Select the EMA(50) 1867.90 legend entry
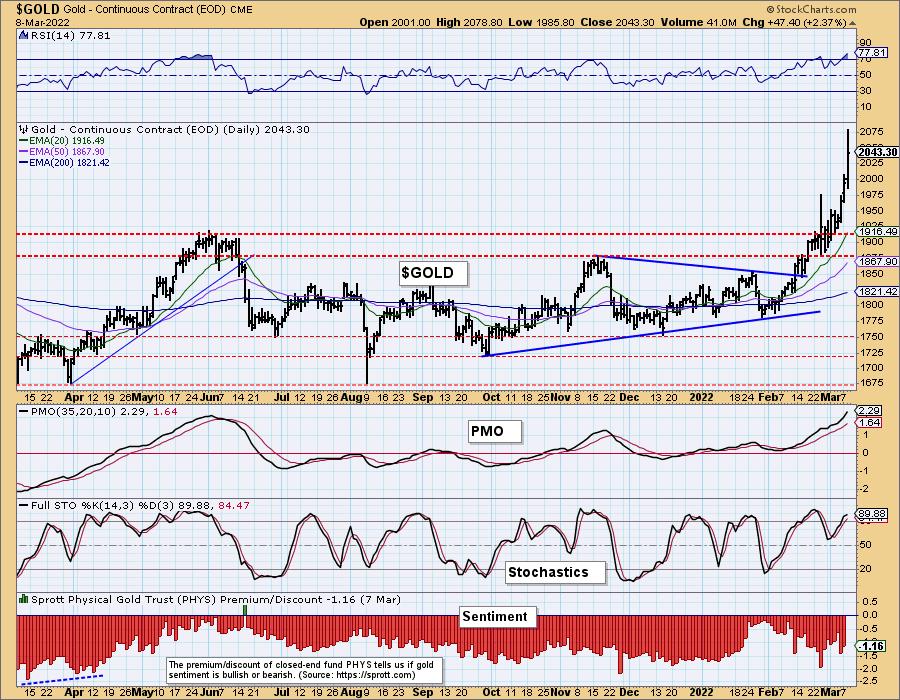This screenshot has height=700, width=900. [x=62, y=151]
